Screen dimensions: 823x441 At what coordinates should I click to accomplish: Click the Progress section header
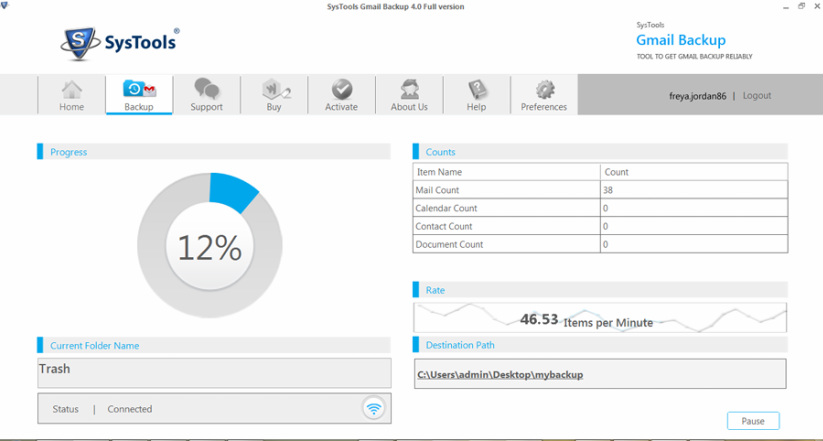[x=214, y=151]
